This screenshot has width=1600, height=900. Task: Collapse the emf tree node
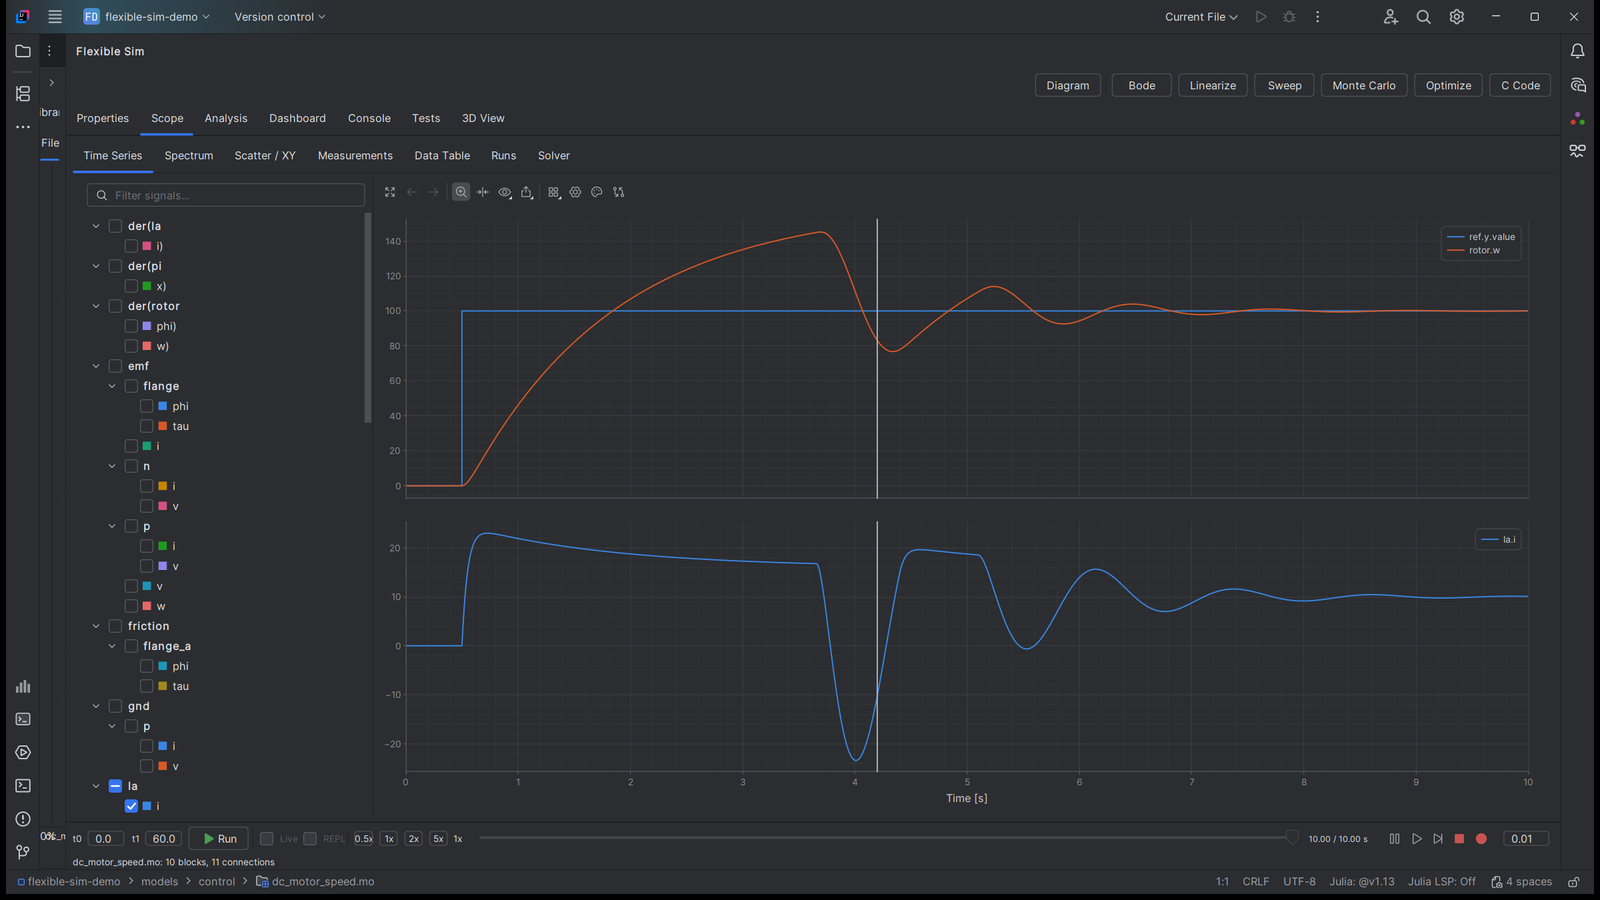[x=96, y=366]
